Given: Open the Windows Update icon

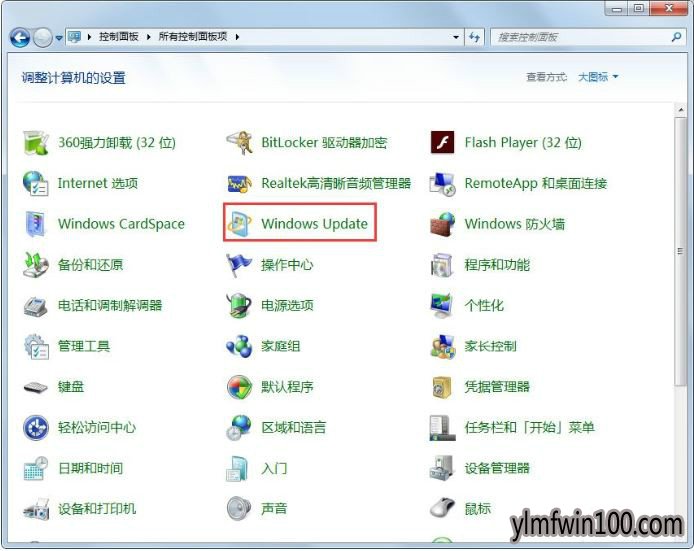Looking at the screenshot, I should point(239,224).
